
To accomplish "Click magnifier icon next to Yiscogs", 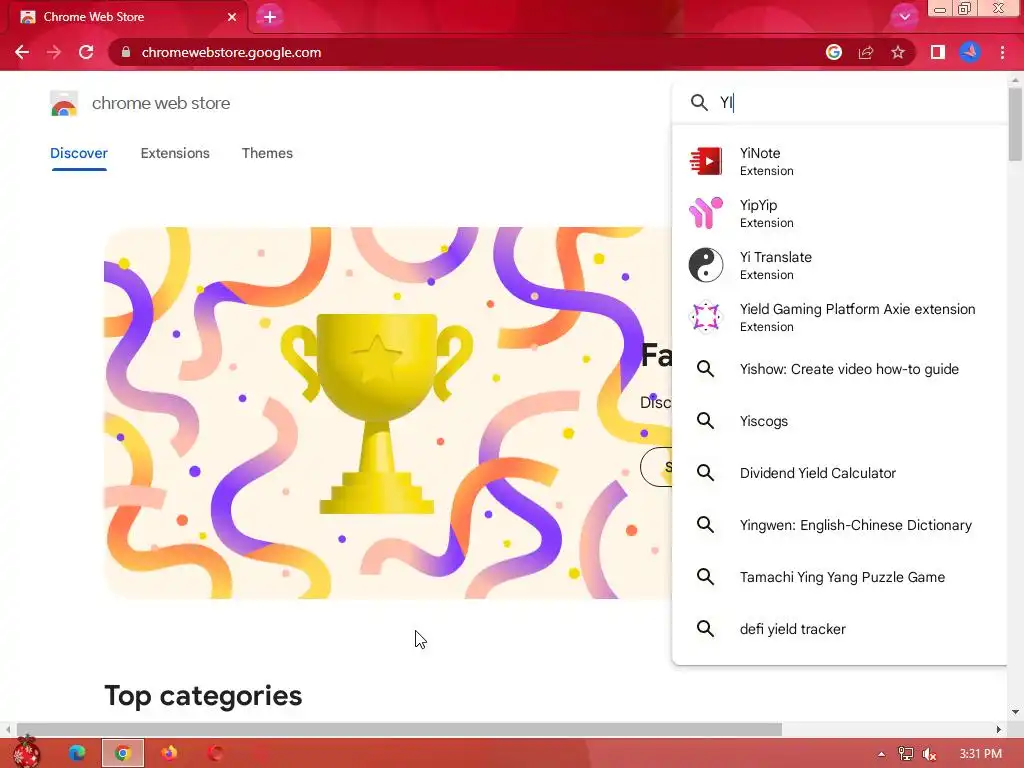I will click(705, 421).
